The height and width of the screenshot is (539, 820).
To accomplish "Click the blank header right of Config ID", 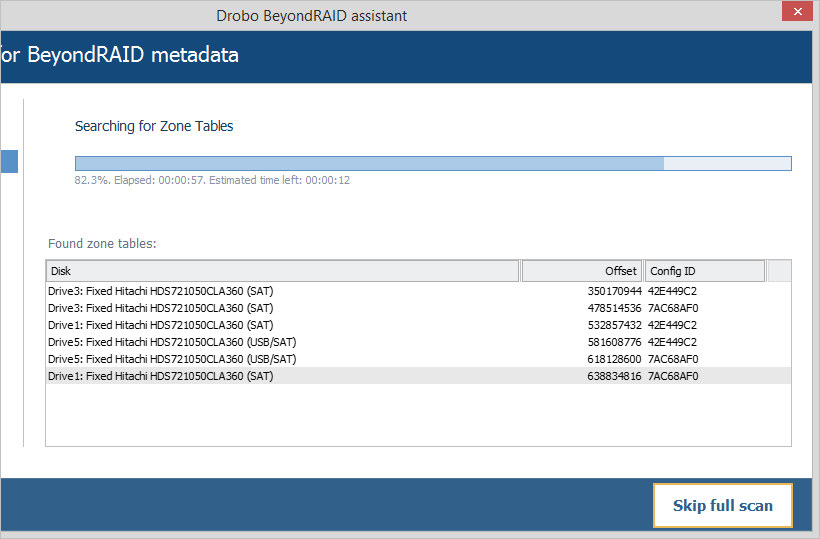I will 778,271.
